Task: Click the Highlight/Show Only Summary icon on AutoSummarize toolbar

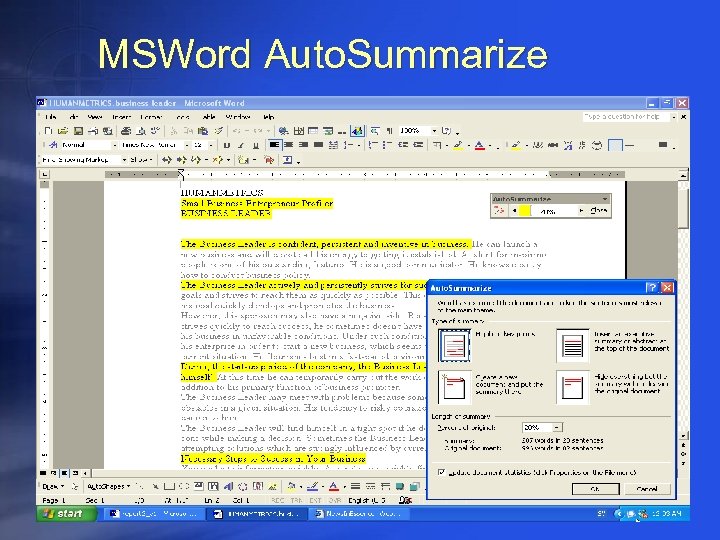Action: (499, 210)
